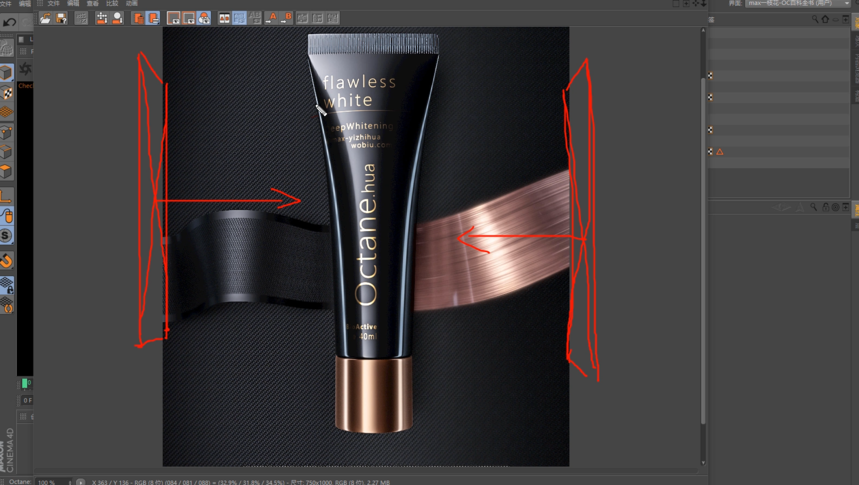
Task: Click the grid-with-padlock icon in left palette
Action: click(x=7, y=285)
